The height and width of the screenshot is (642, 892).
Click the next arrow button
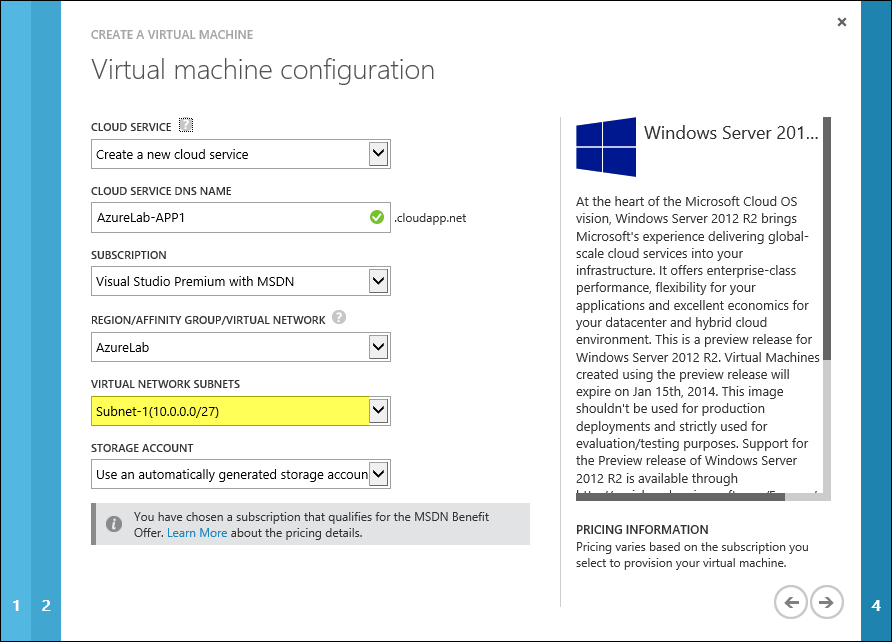(x=826, y=602)
